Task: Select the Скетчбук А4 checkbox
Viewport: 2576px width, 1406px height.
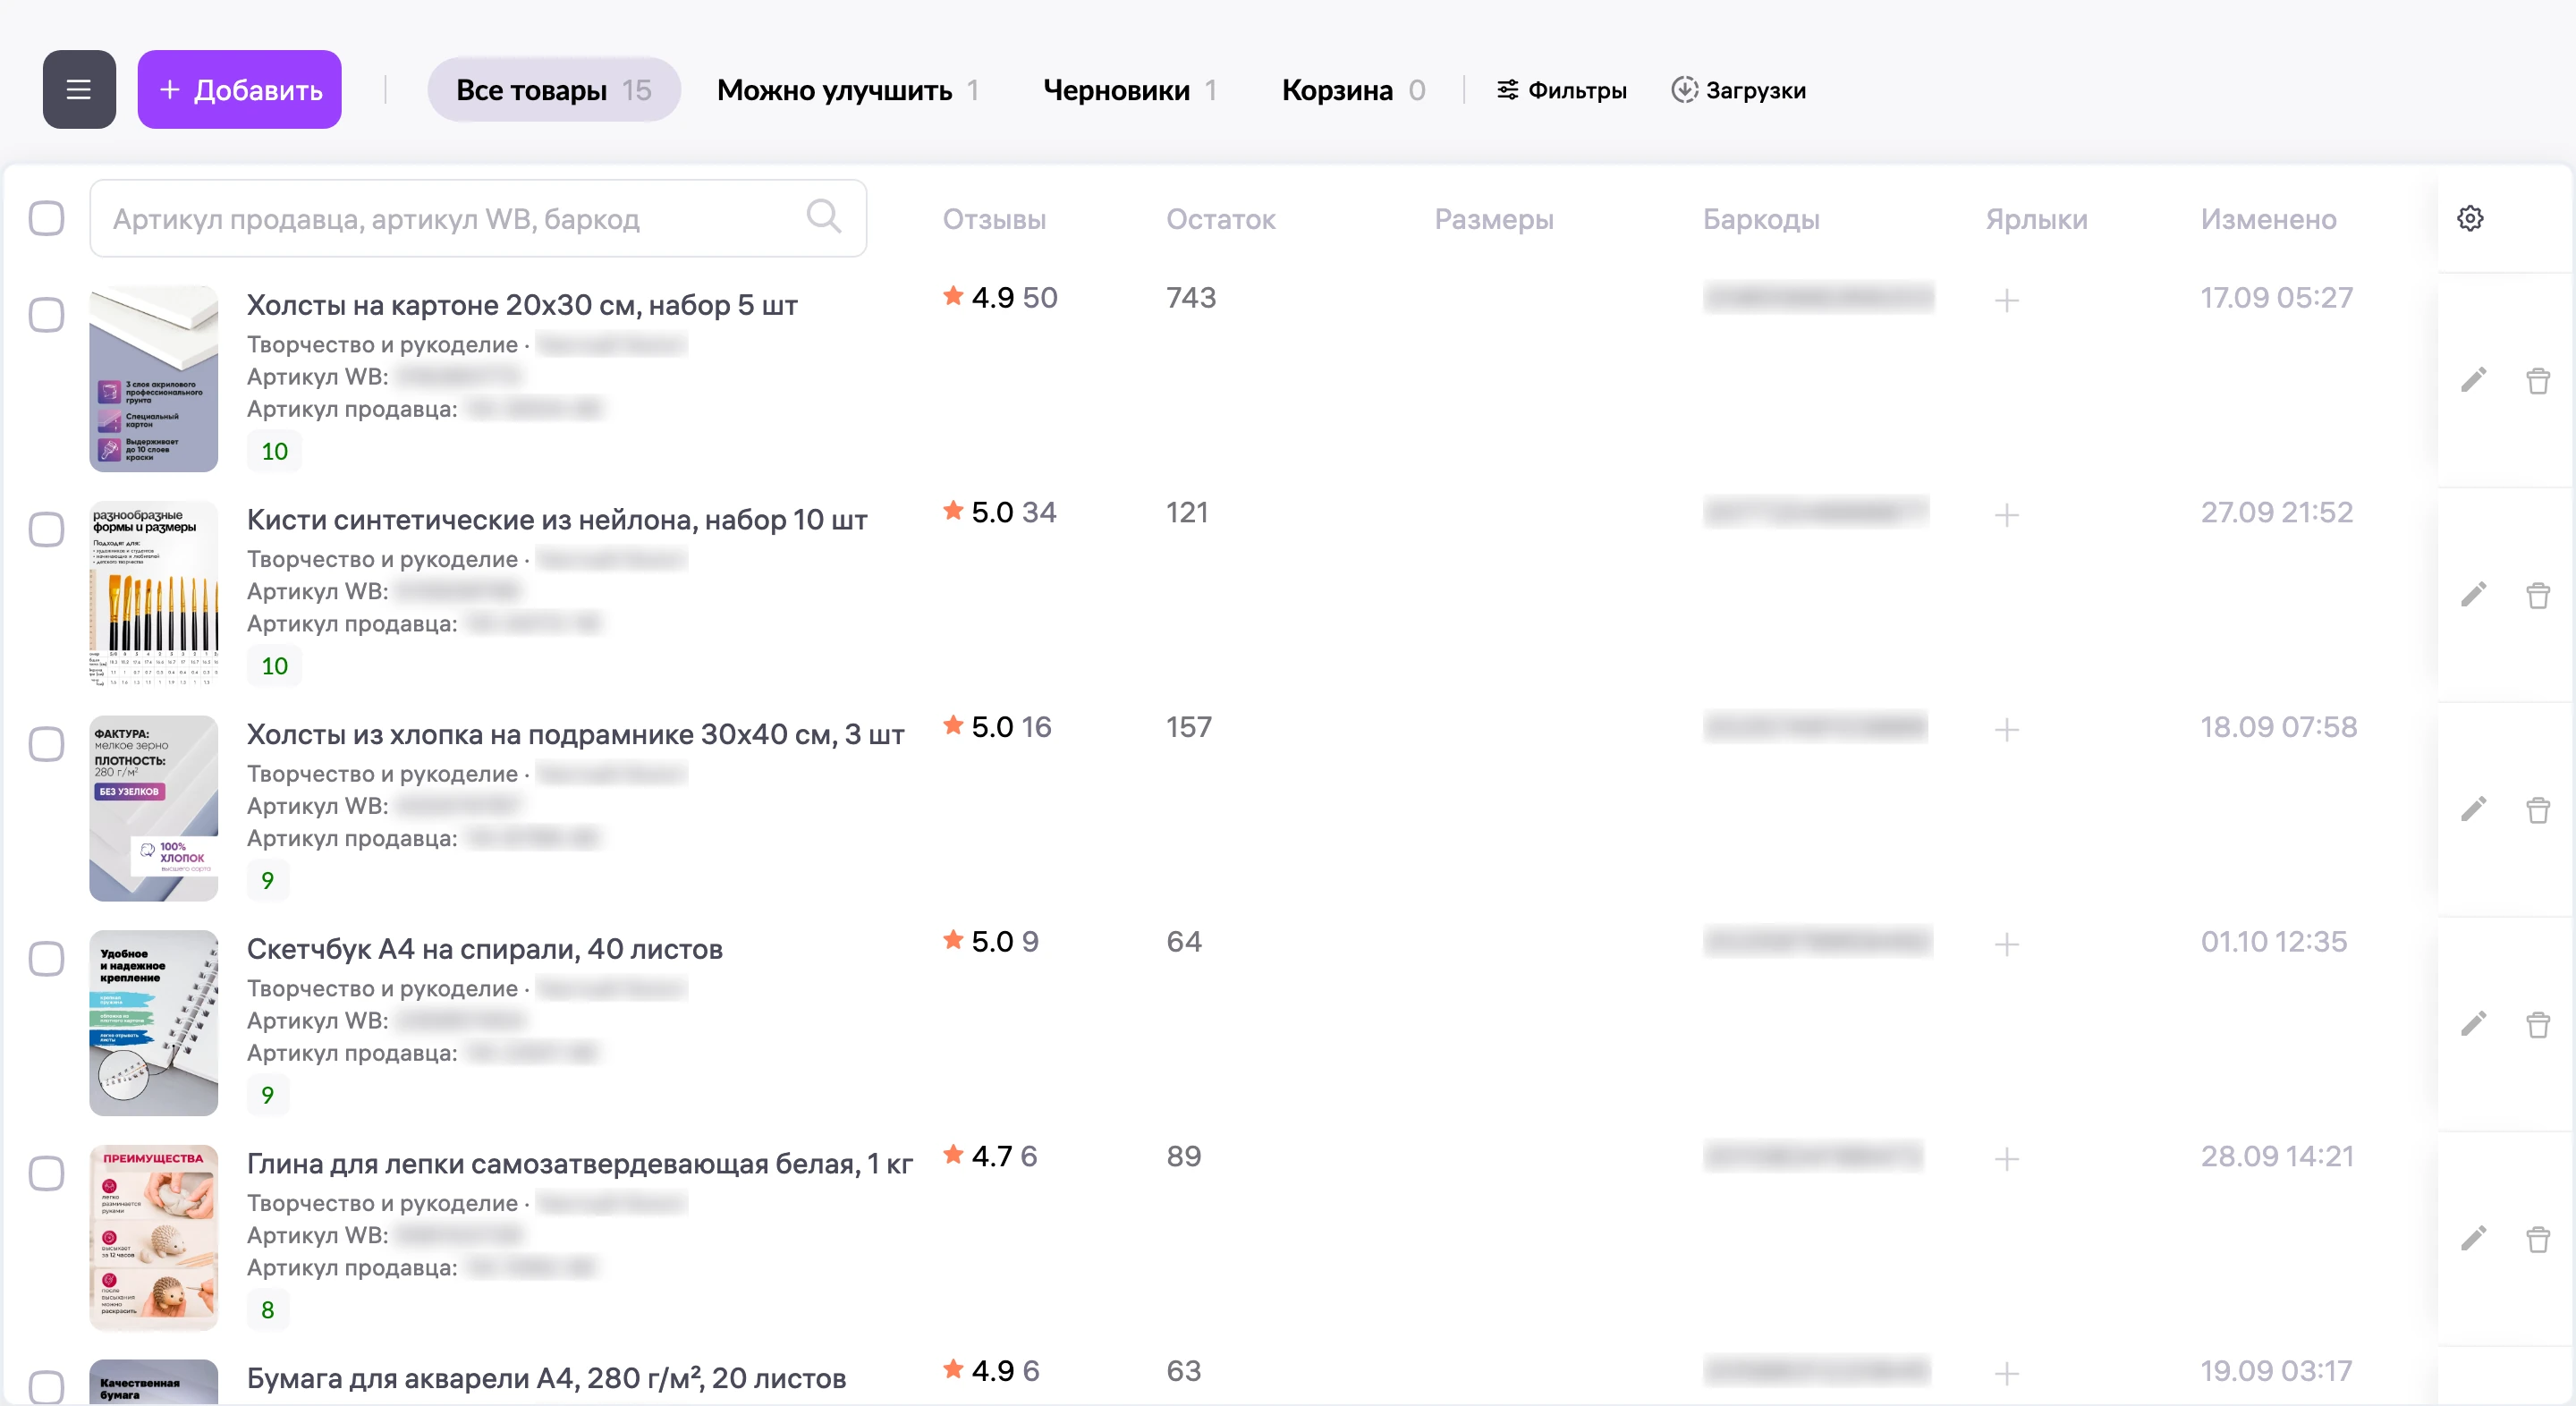Action: (46, 958)
